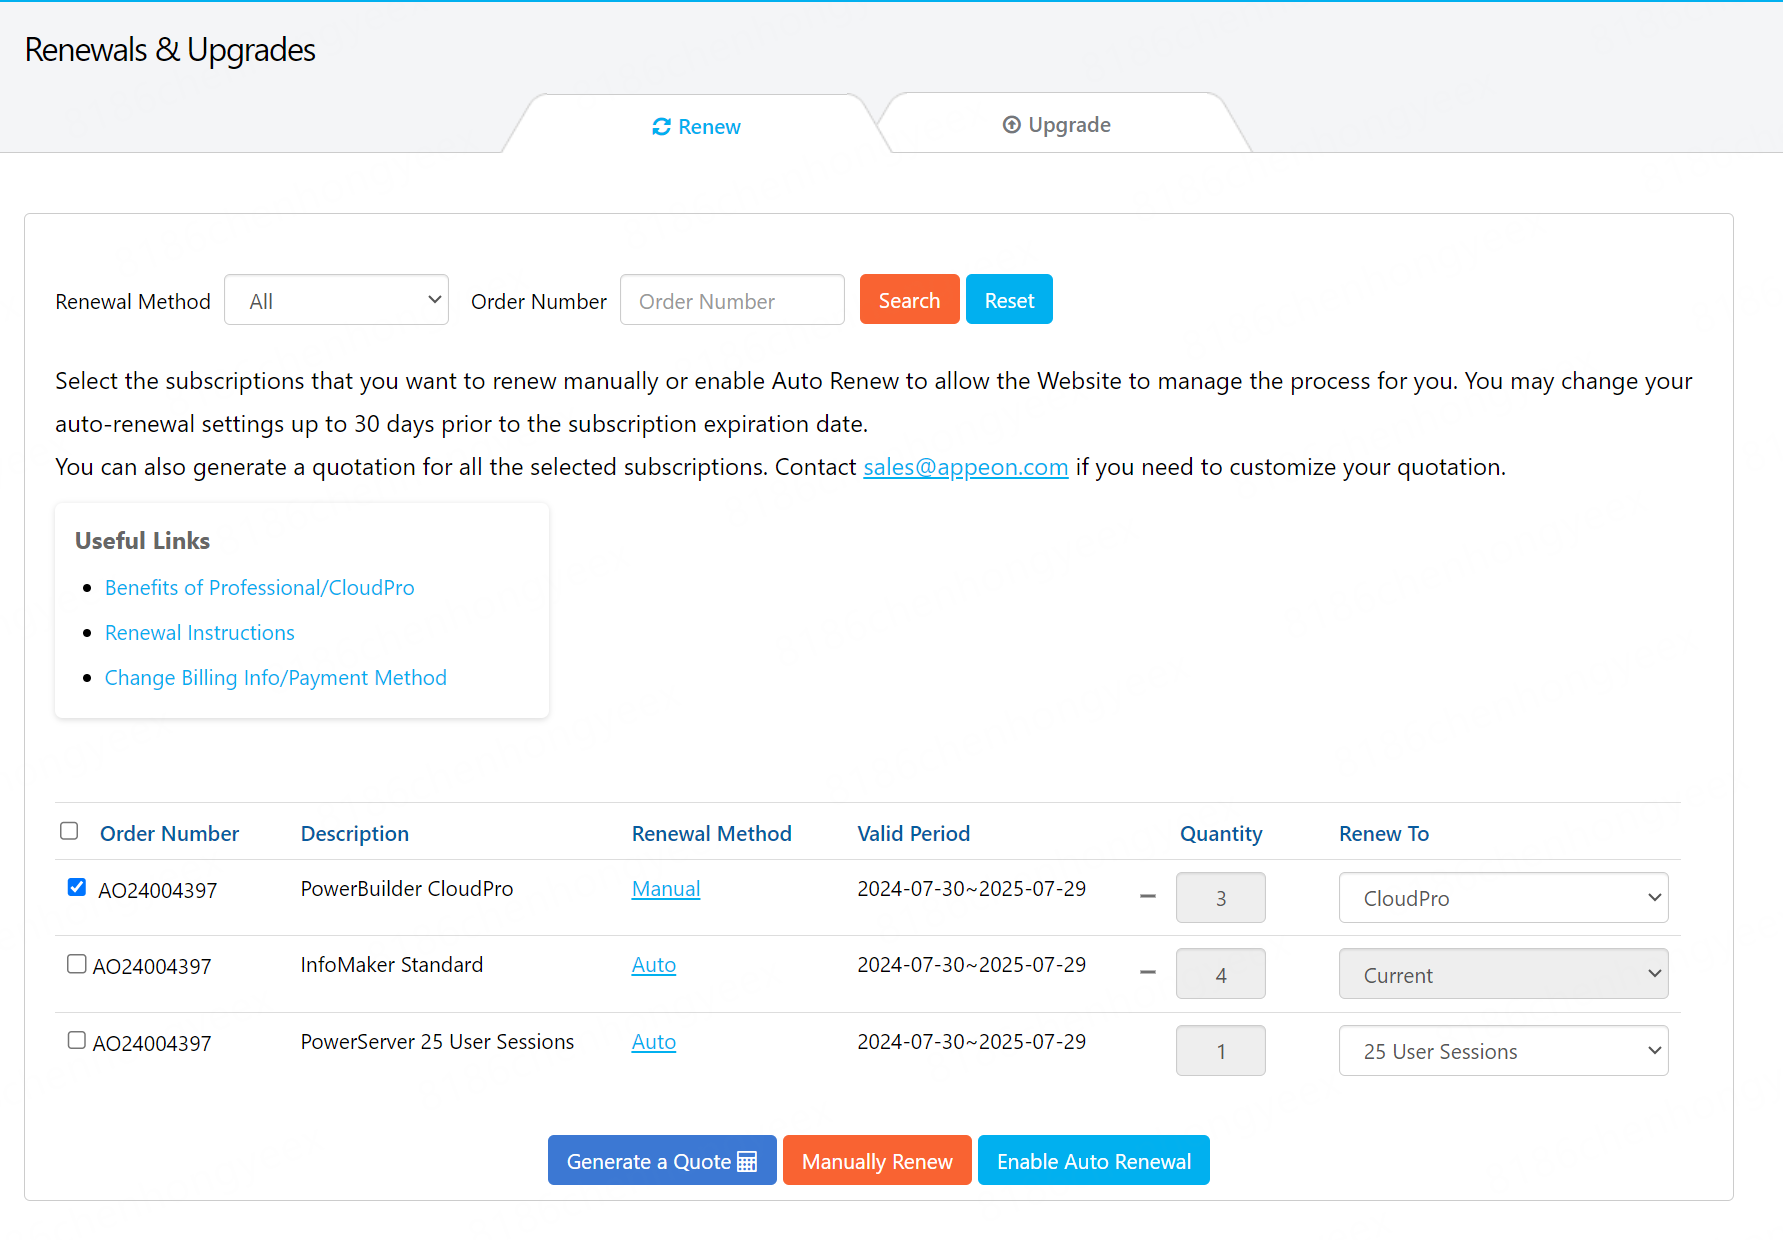
Task: Open the sales@appeon.com email link
Action: tap(966, 467)
